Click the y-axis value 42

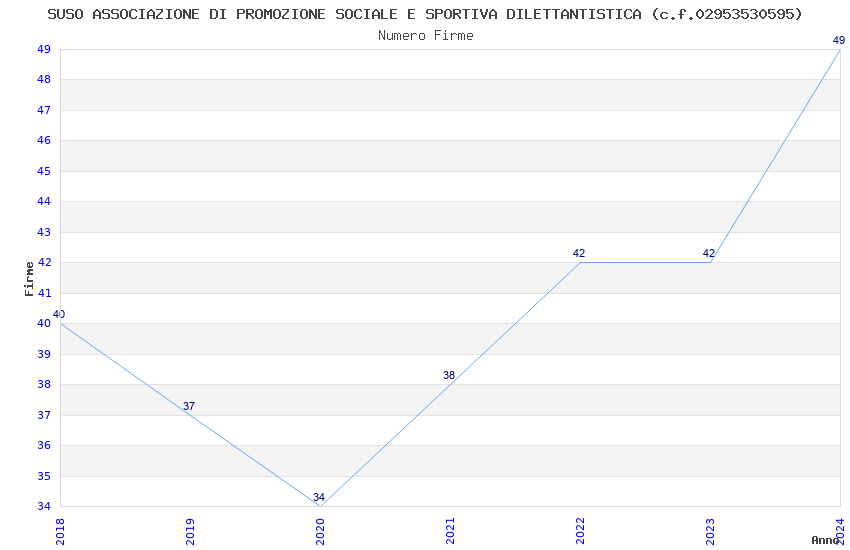[44, 262]
